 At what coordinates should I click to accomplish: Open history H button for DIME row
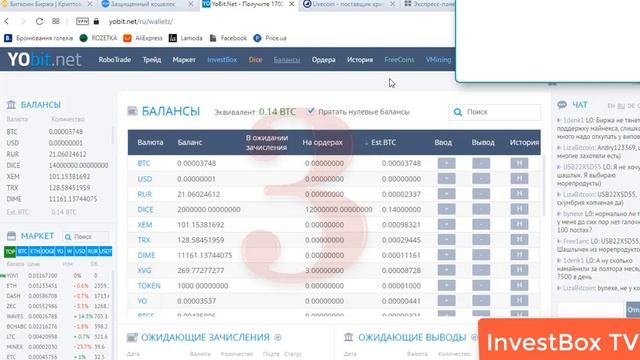(x=519, y=255)
